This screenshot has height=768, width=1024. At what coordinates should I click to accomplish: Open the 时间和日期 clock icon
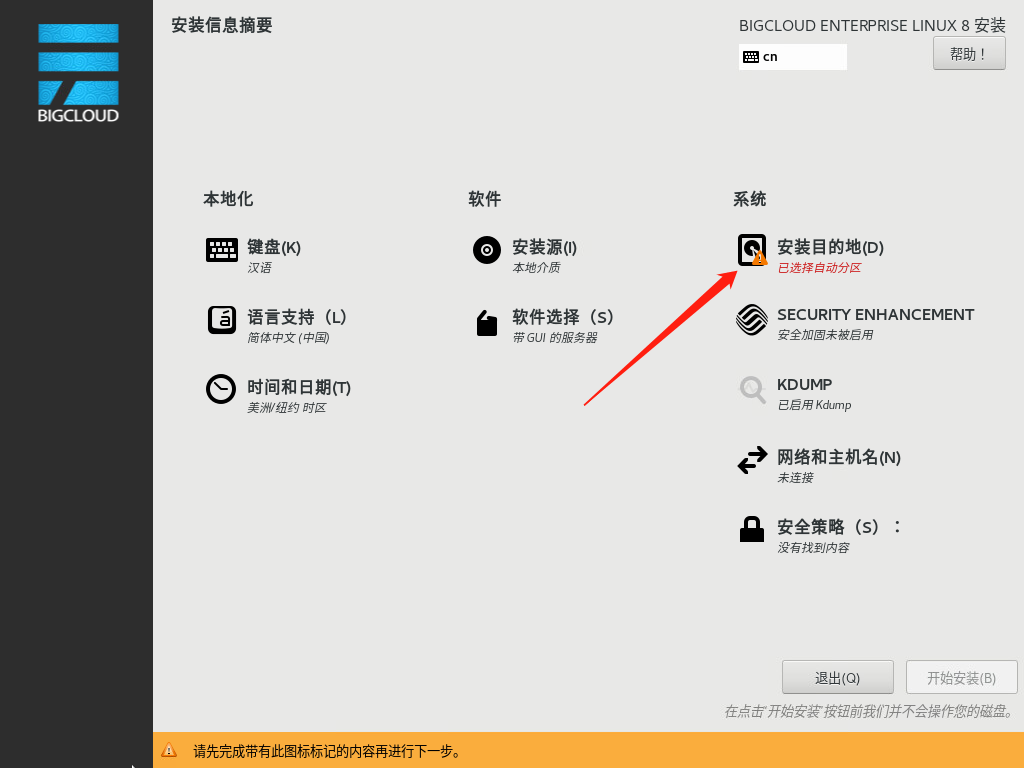221,390
